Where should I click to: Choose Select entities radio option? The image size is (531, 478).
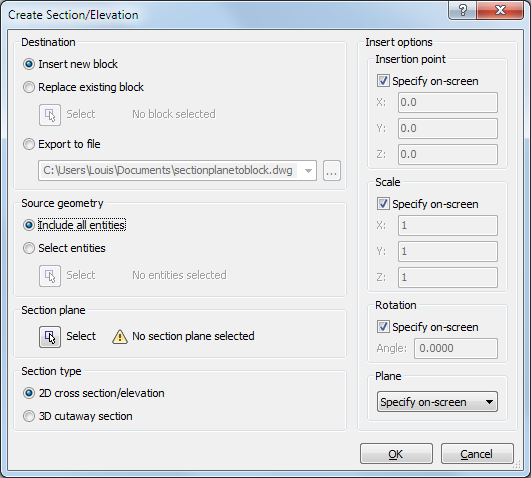point(64,248)
